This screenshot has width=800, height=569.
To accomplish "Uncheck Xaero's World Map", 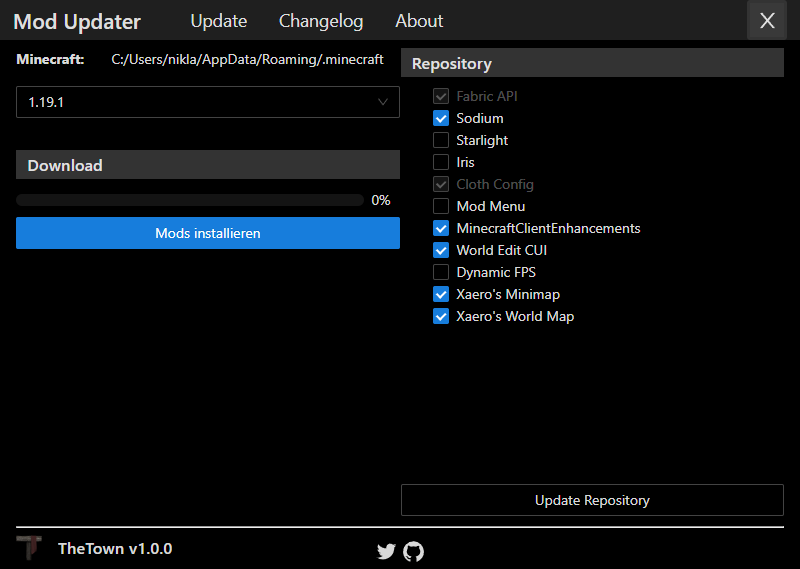I will tap(441, 316).
